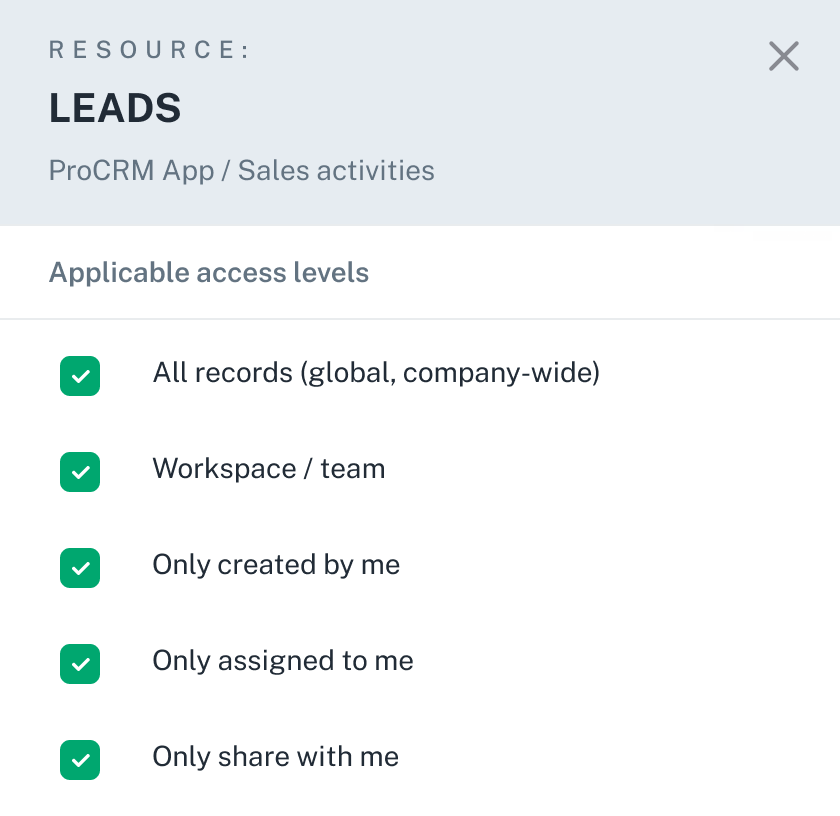Toggle the Workspace / team checkbox

coord(80,472)
